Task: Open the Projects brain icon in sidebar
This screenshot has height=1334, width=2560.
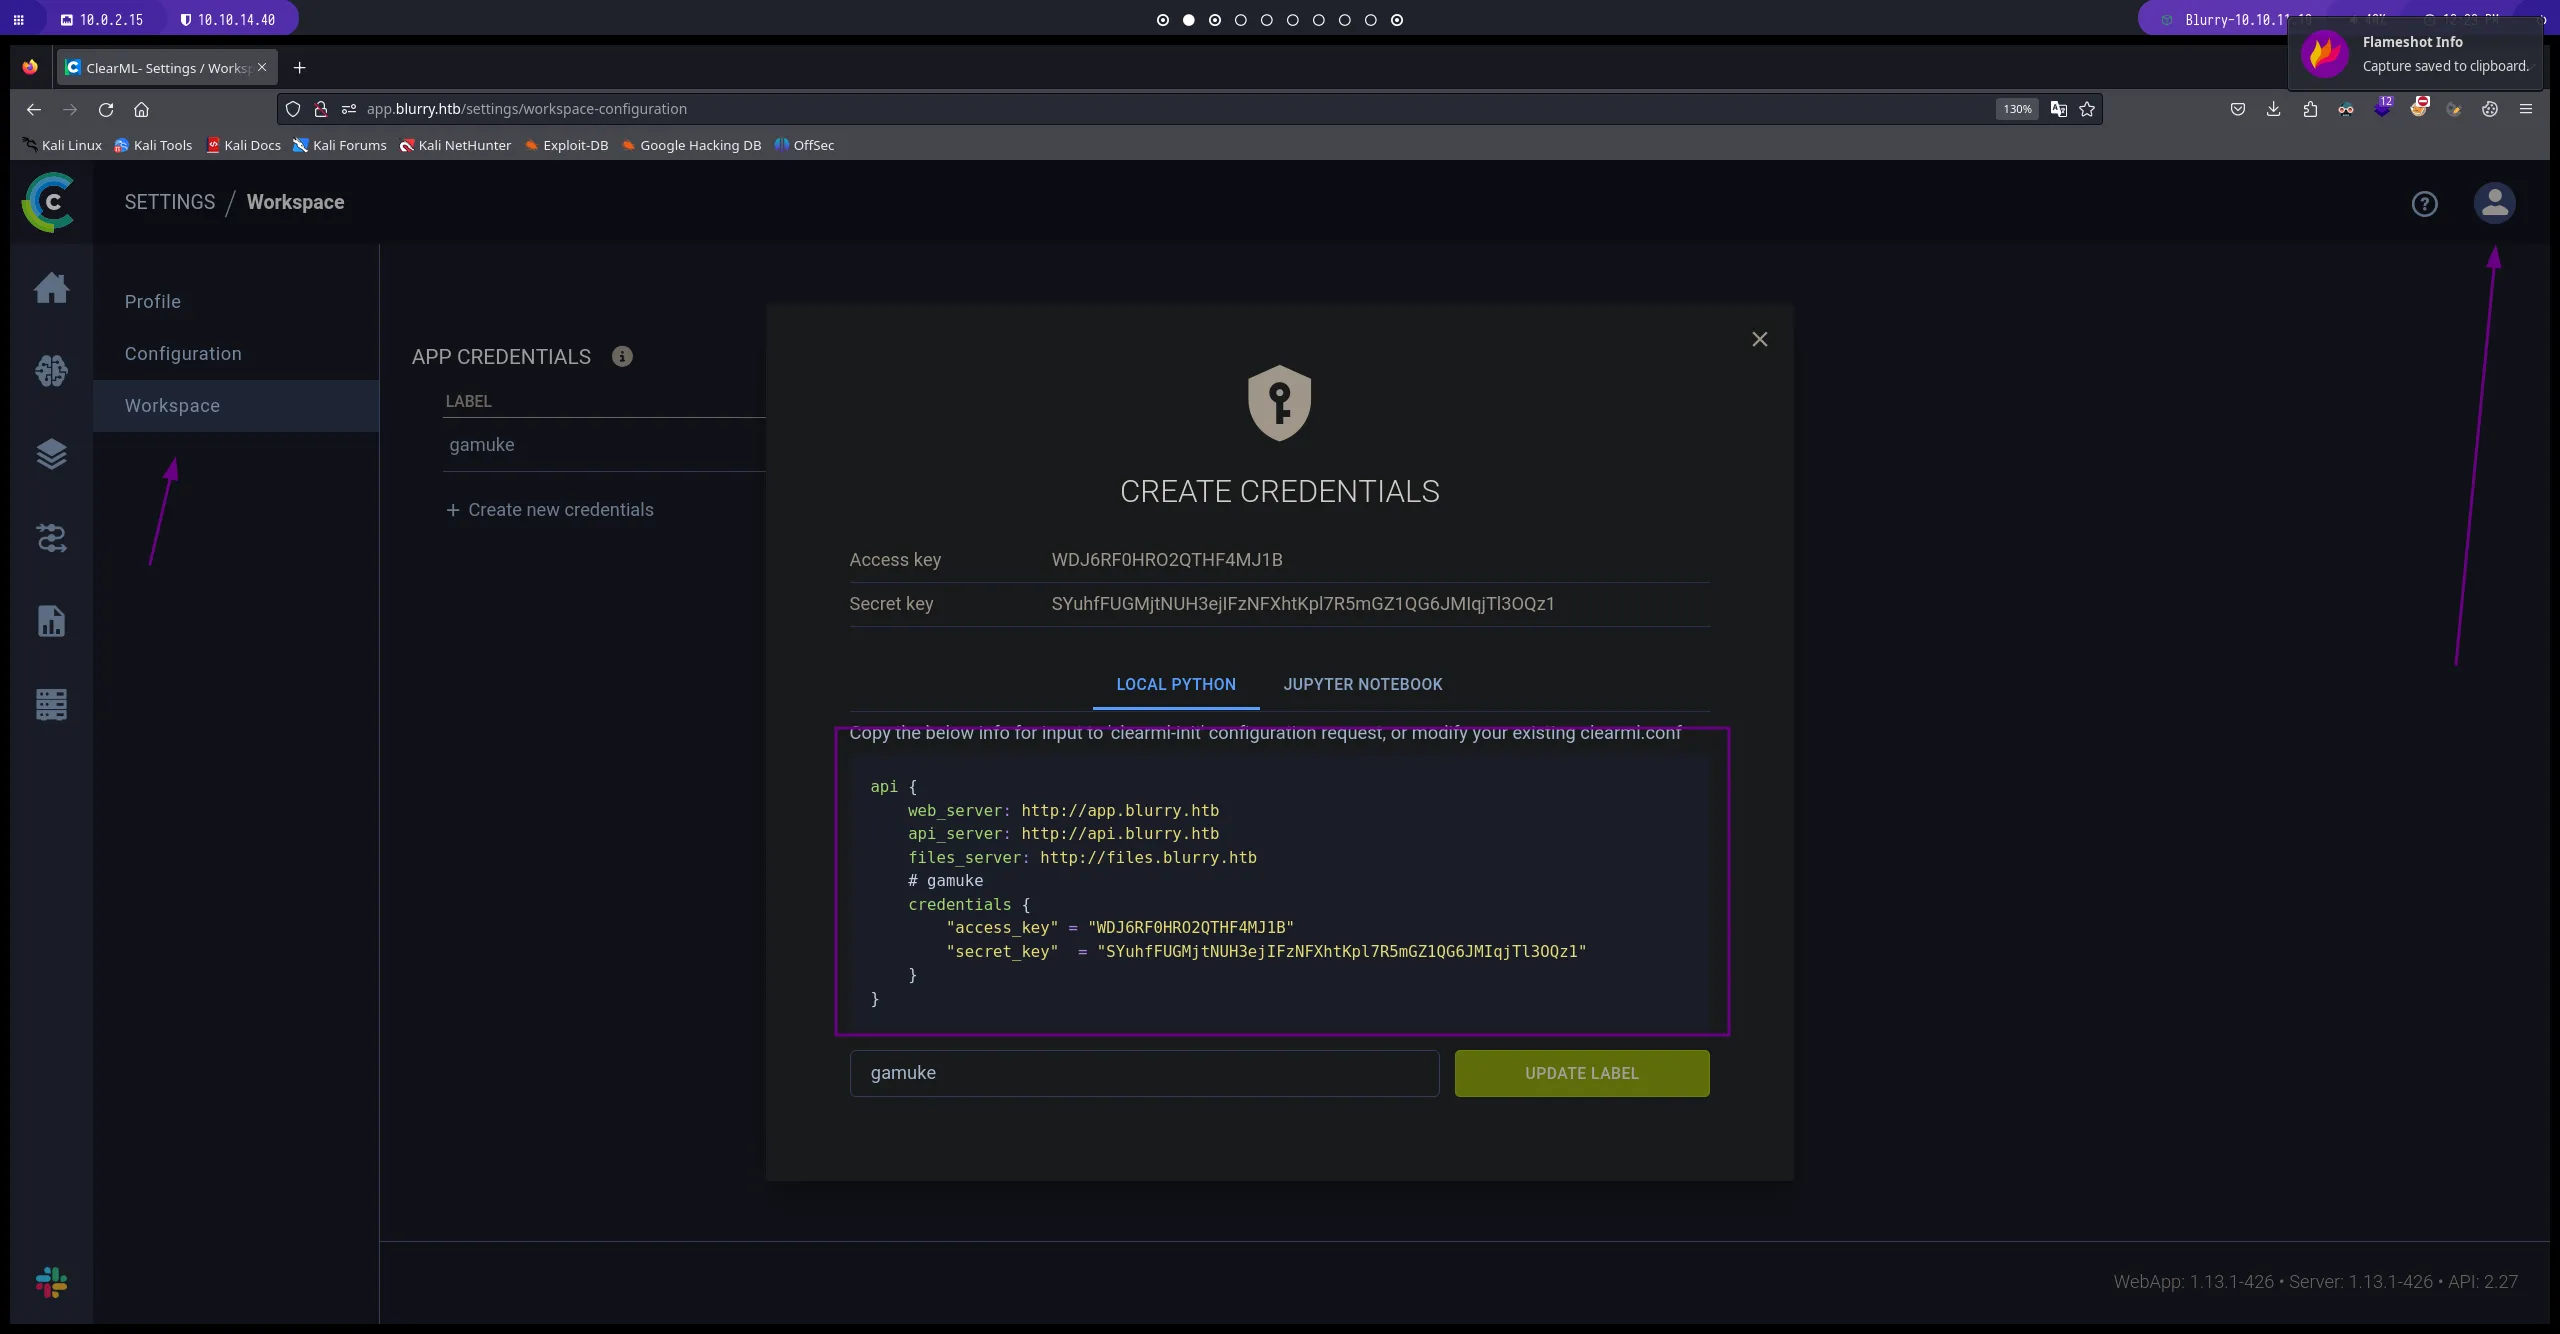Action: click(x=51, y=371)
